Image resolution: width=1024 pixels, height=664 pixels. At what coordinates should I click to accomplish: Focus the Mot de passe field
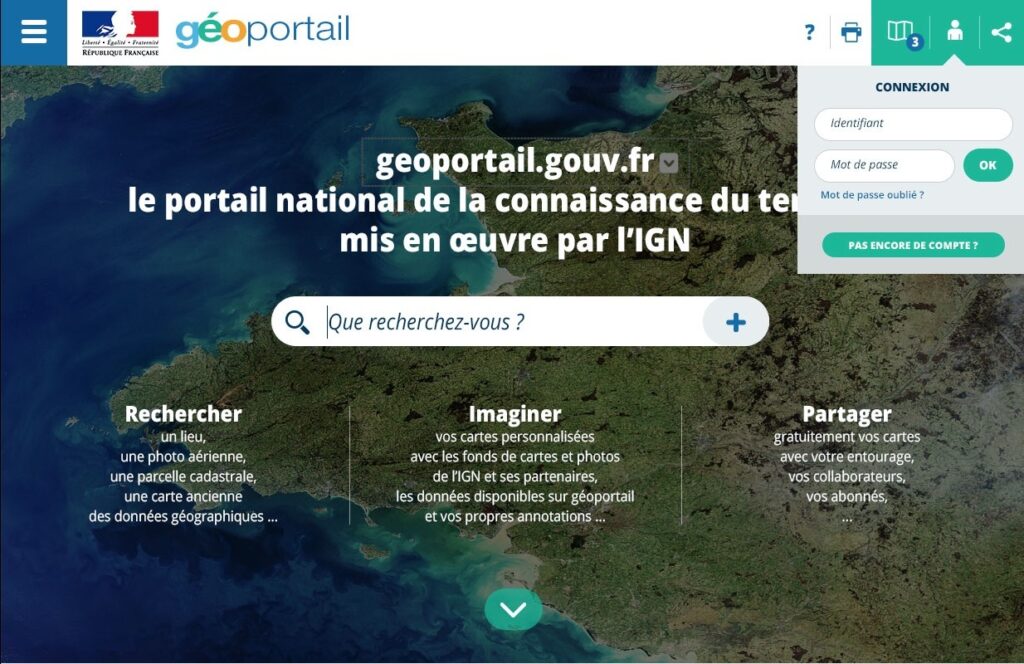(884, 165)
